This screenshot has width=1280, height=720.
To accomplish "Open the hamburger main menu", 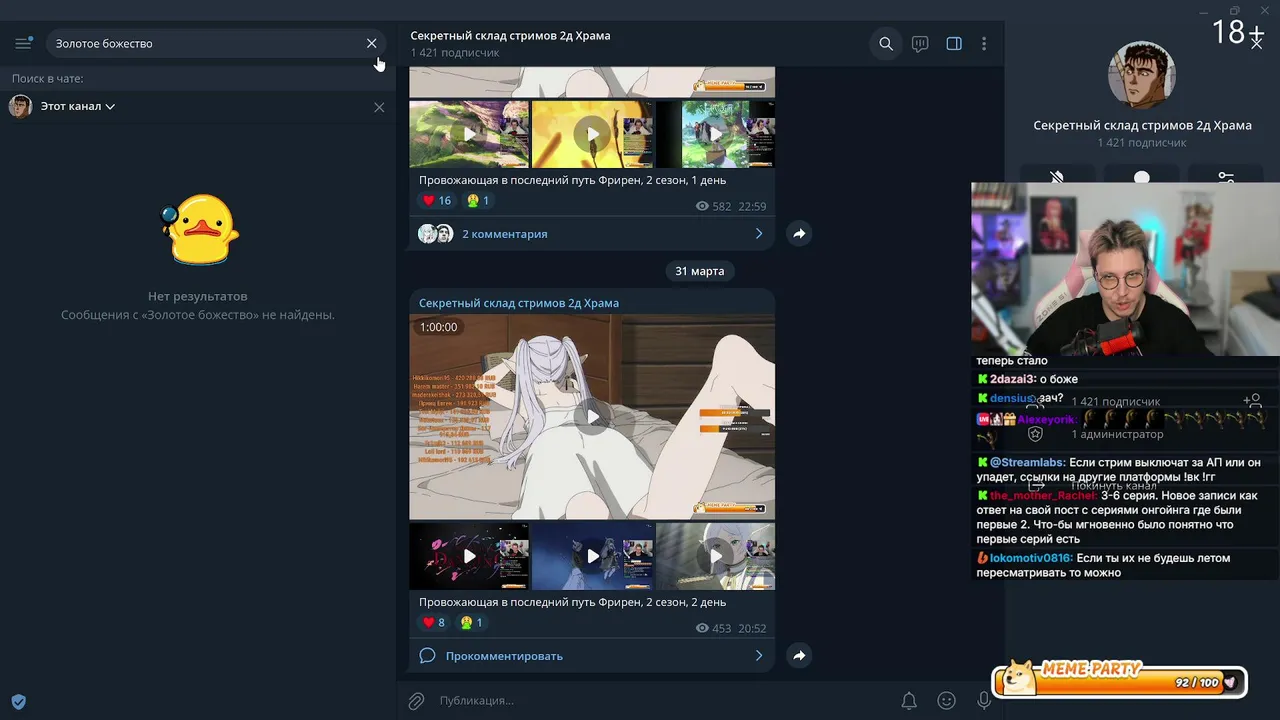I will [23, 43].
